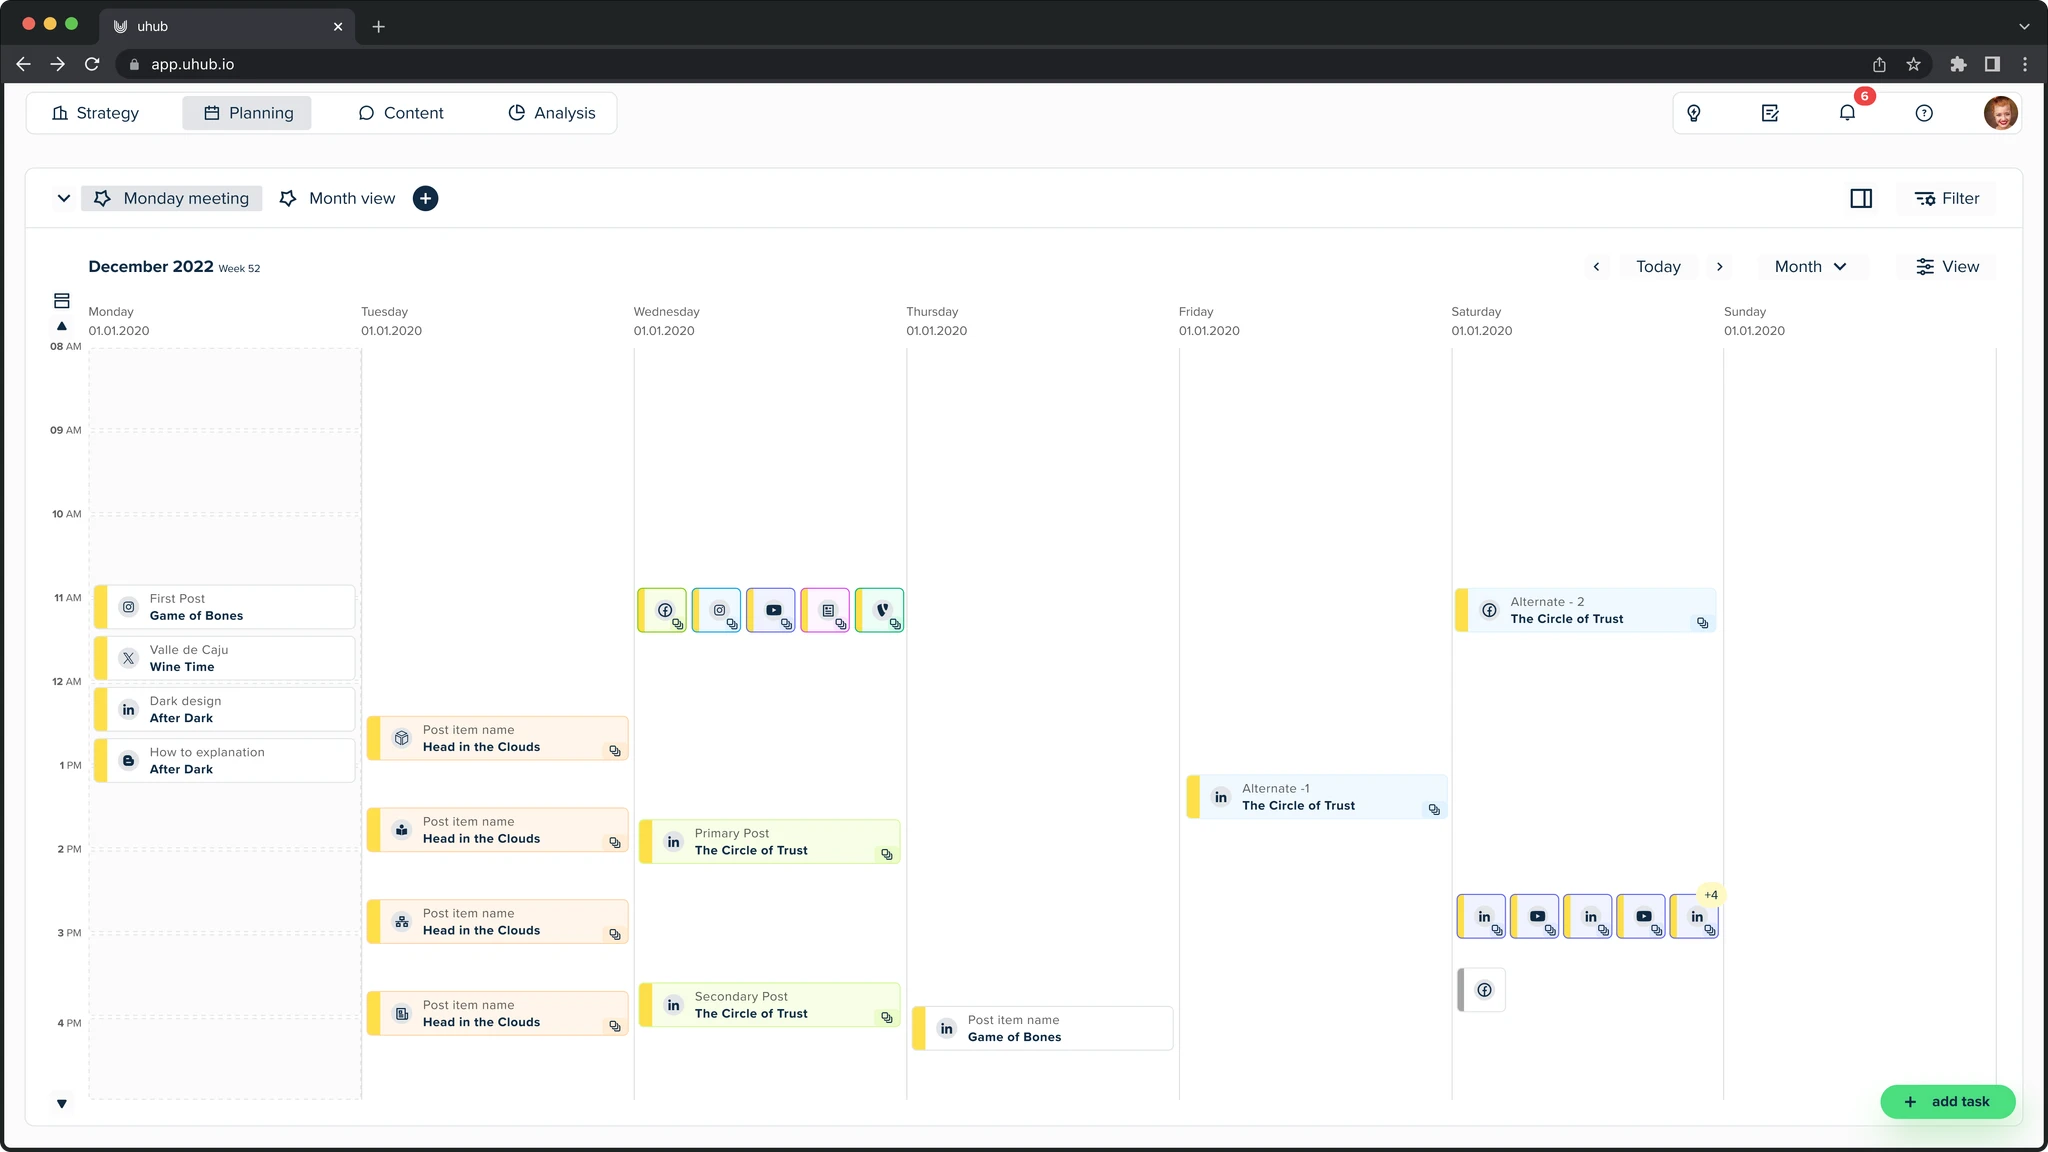This screenshot has height=1152, width=2048.
Task: Switch to the Strategy tab
Action: click(96, 113)
